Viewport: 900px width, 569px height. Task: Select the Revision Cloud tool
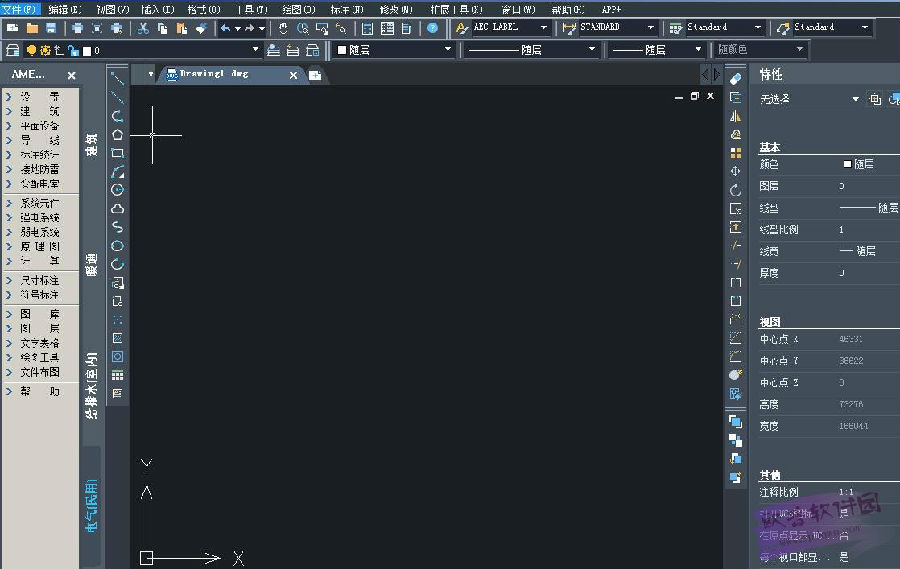click(117, 208)
